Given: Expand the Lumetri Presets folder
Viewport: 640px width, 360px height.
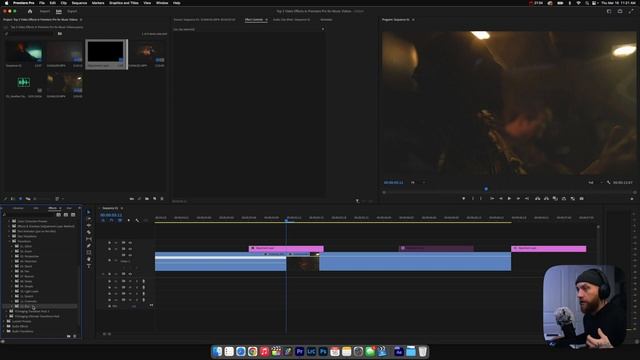Looking at the screenshot, I should pyautogui.click(x=4, y=321).
